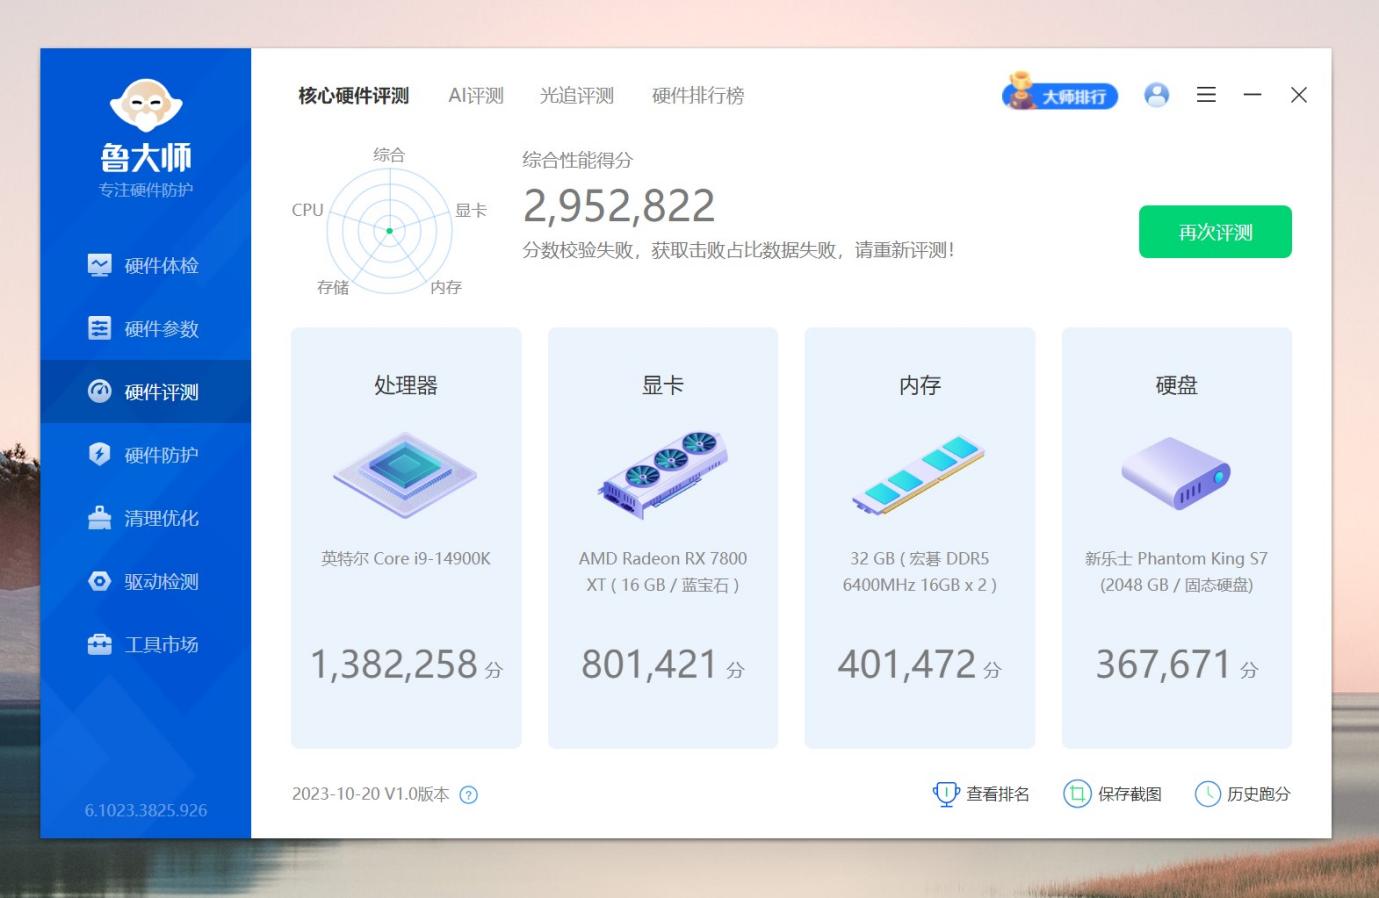Screen dimensions: 1379x898
Task: Click the graphics card illustration
Action: tap(662, 475)
